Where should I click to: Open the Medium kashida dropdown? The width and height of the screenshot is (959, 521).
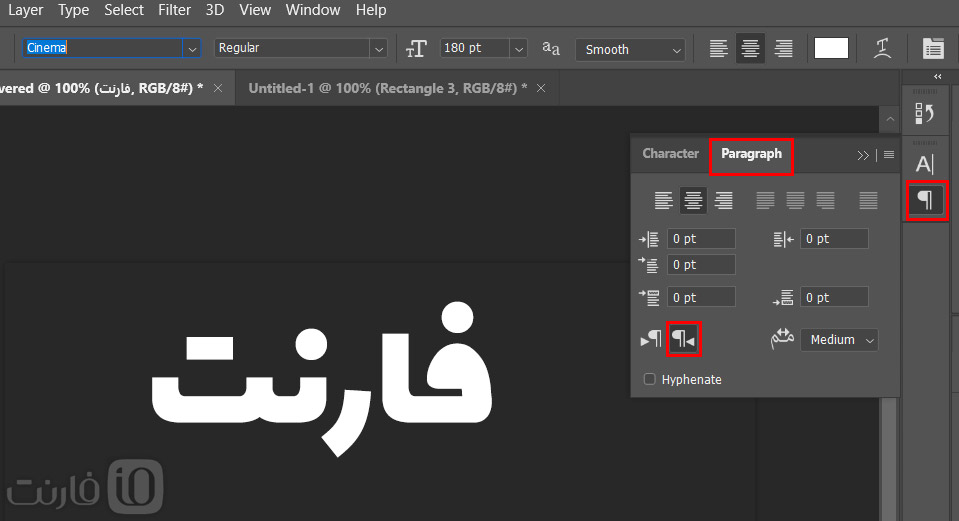point(839,339)
